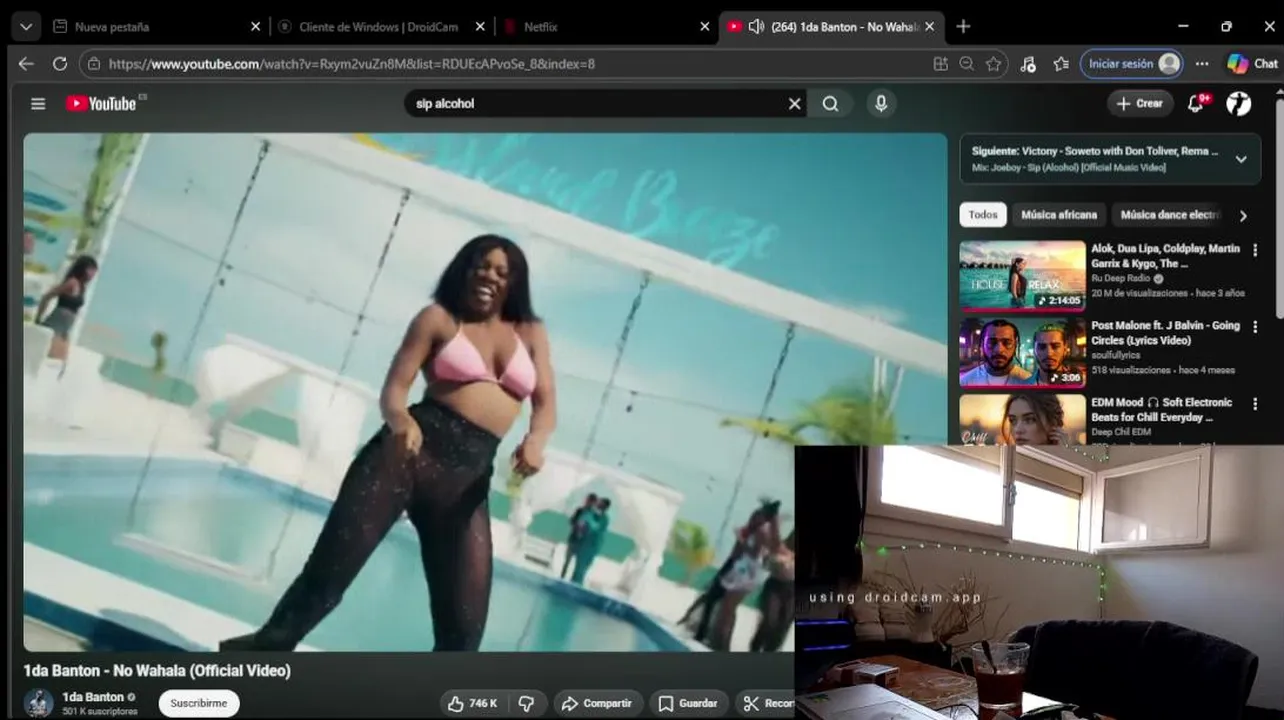Open the media control music icon
The width and height of the screenshot is (1284, 720).
pos(1028,63)
